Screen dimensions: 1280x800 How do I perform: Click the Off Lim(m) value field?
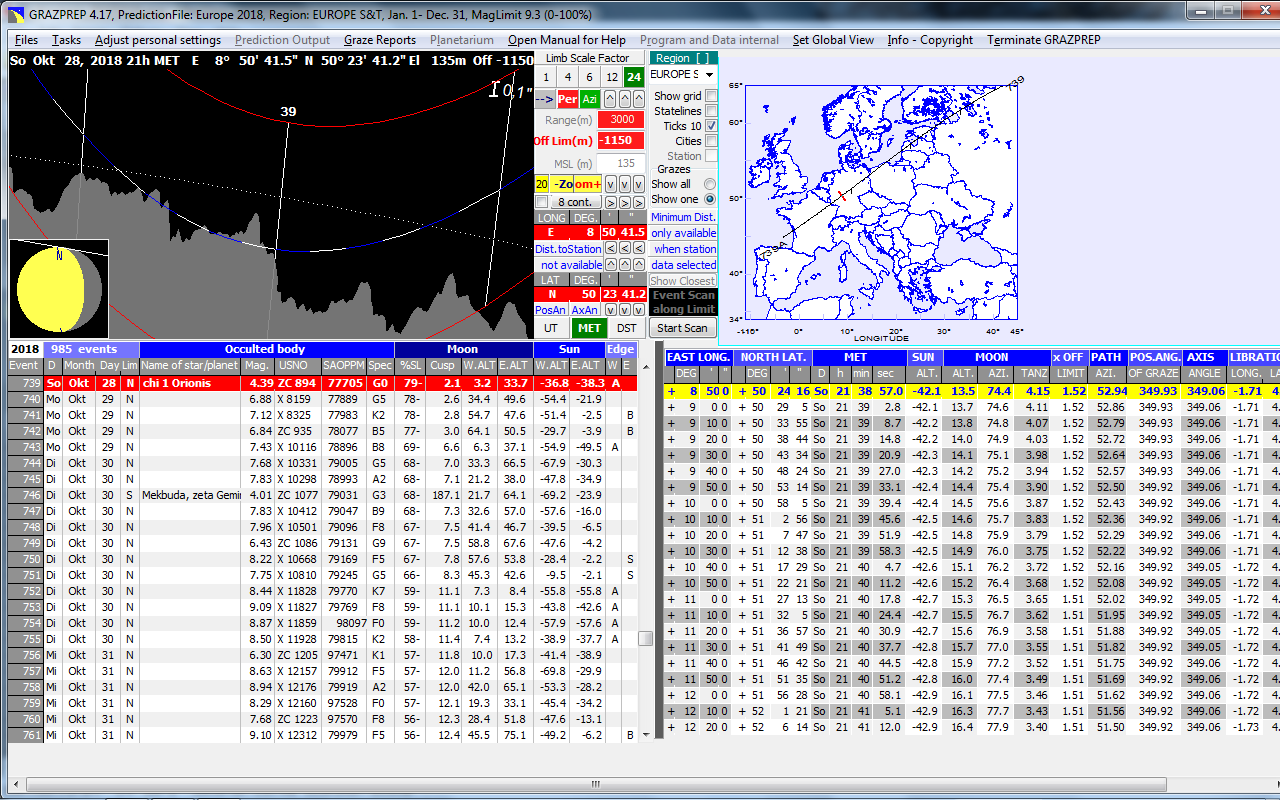pos(621,141)
